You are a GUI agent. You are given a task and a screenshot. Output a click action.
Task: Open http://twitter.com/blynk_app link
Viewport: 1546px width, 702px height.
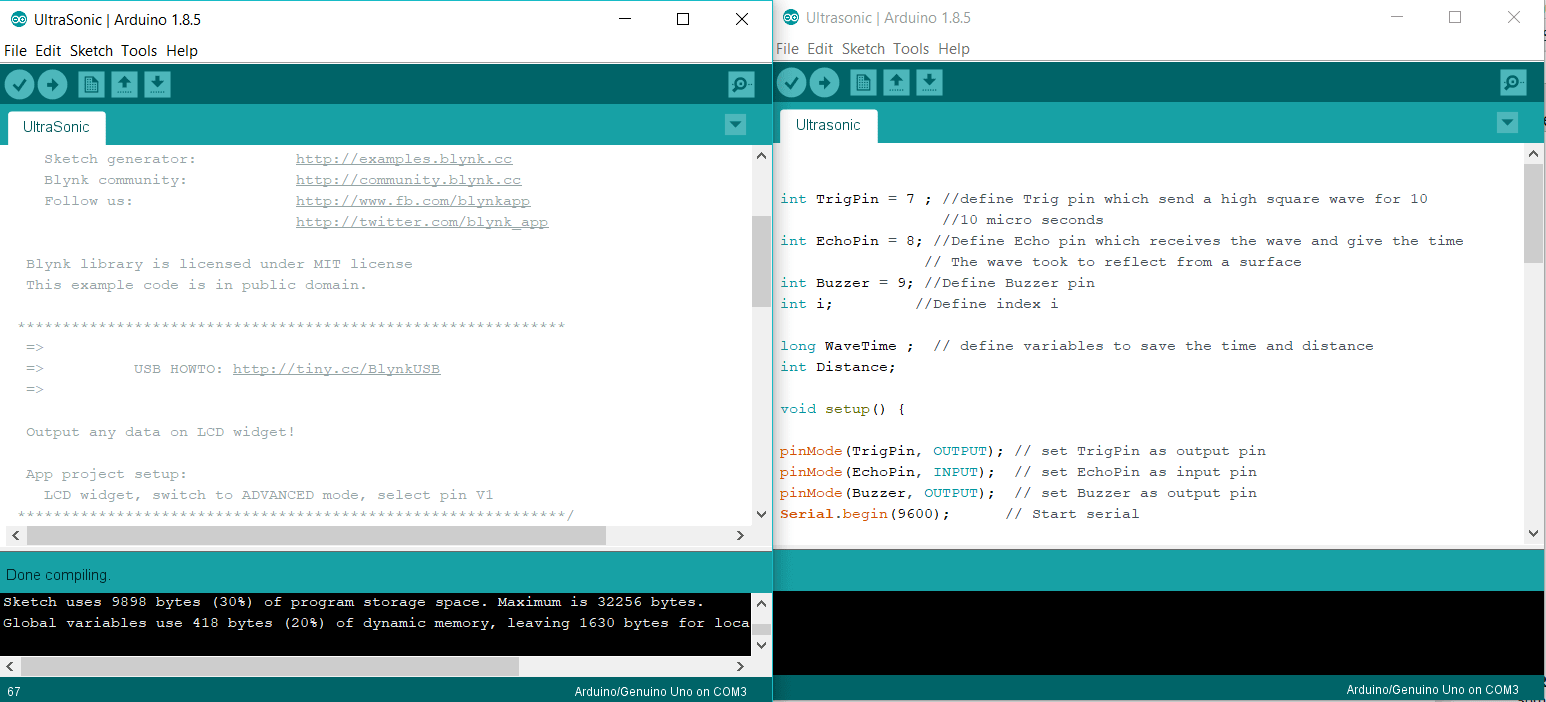[x=422, y=222]
